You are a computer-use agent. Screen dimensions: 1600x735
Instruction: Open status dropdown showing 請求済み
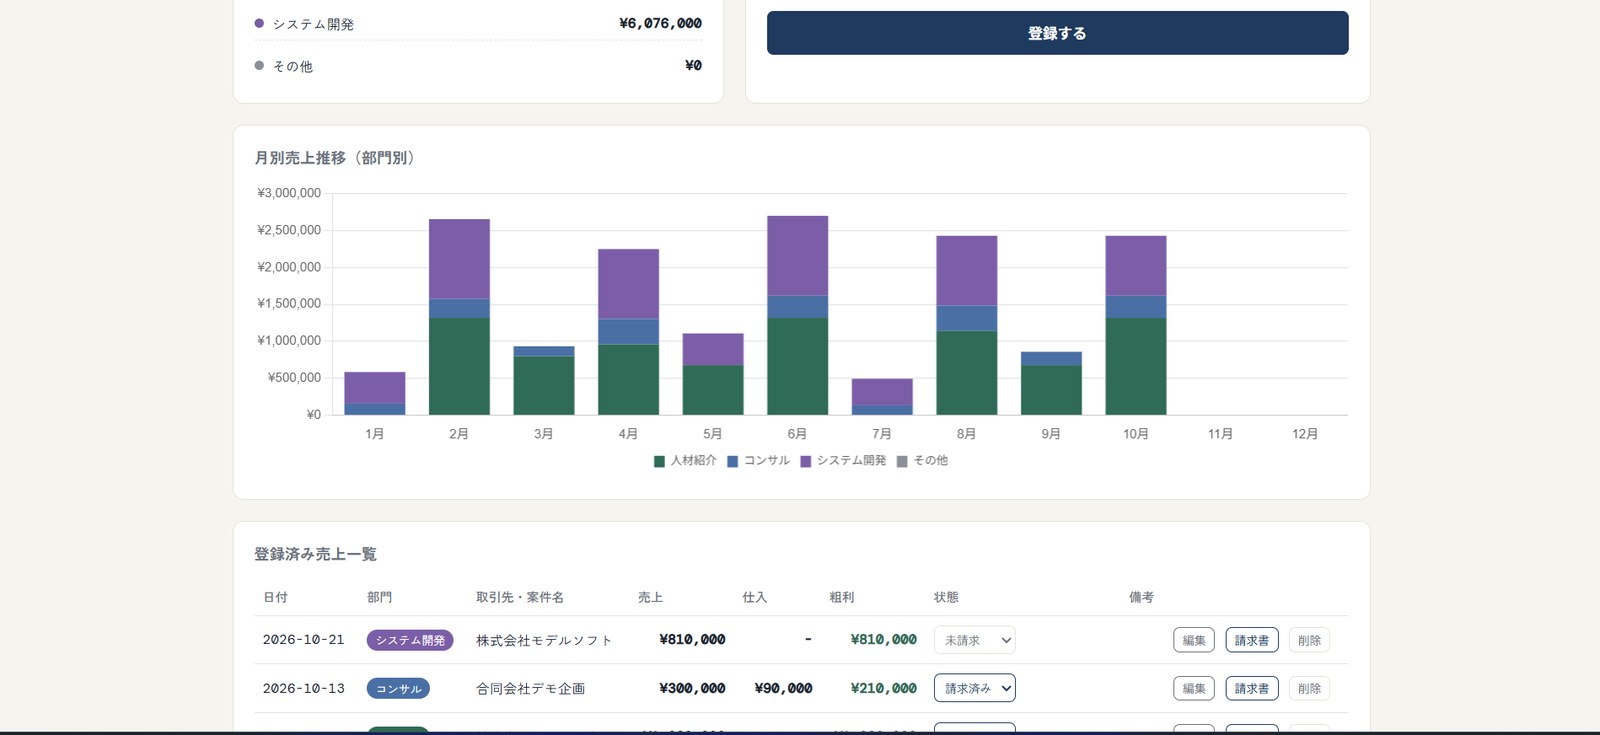pos(974,688)
